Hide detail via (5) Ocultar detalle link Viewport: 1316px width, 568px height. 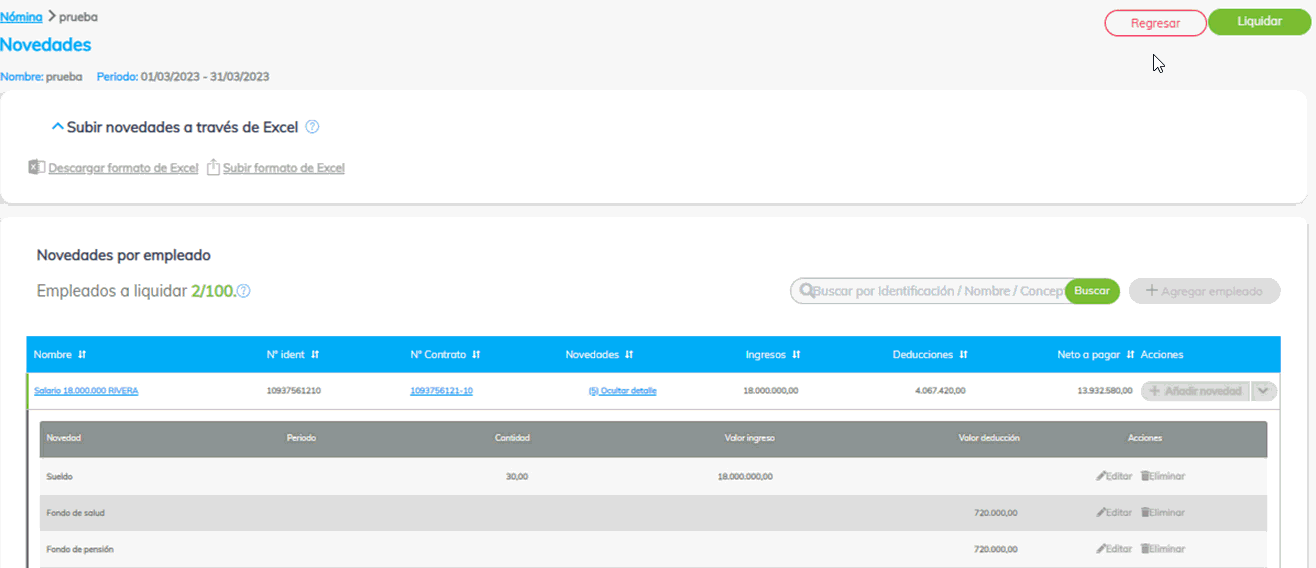click(622, 391)
